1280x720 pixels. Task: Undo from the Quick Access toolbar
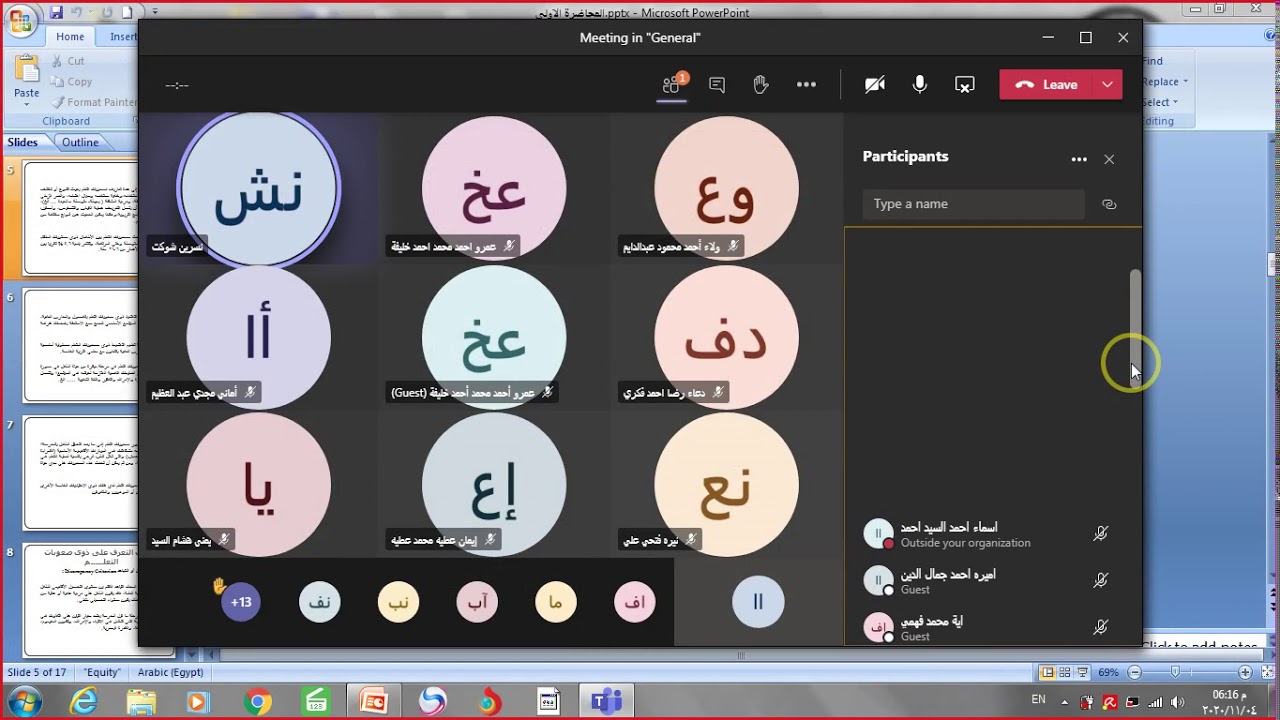click(79, 13)
